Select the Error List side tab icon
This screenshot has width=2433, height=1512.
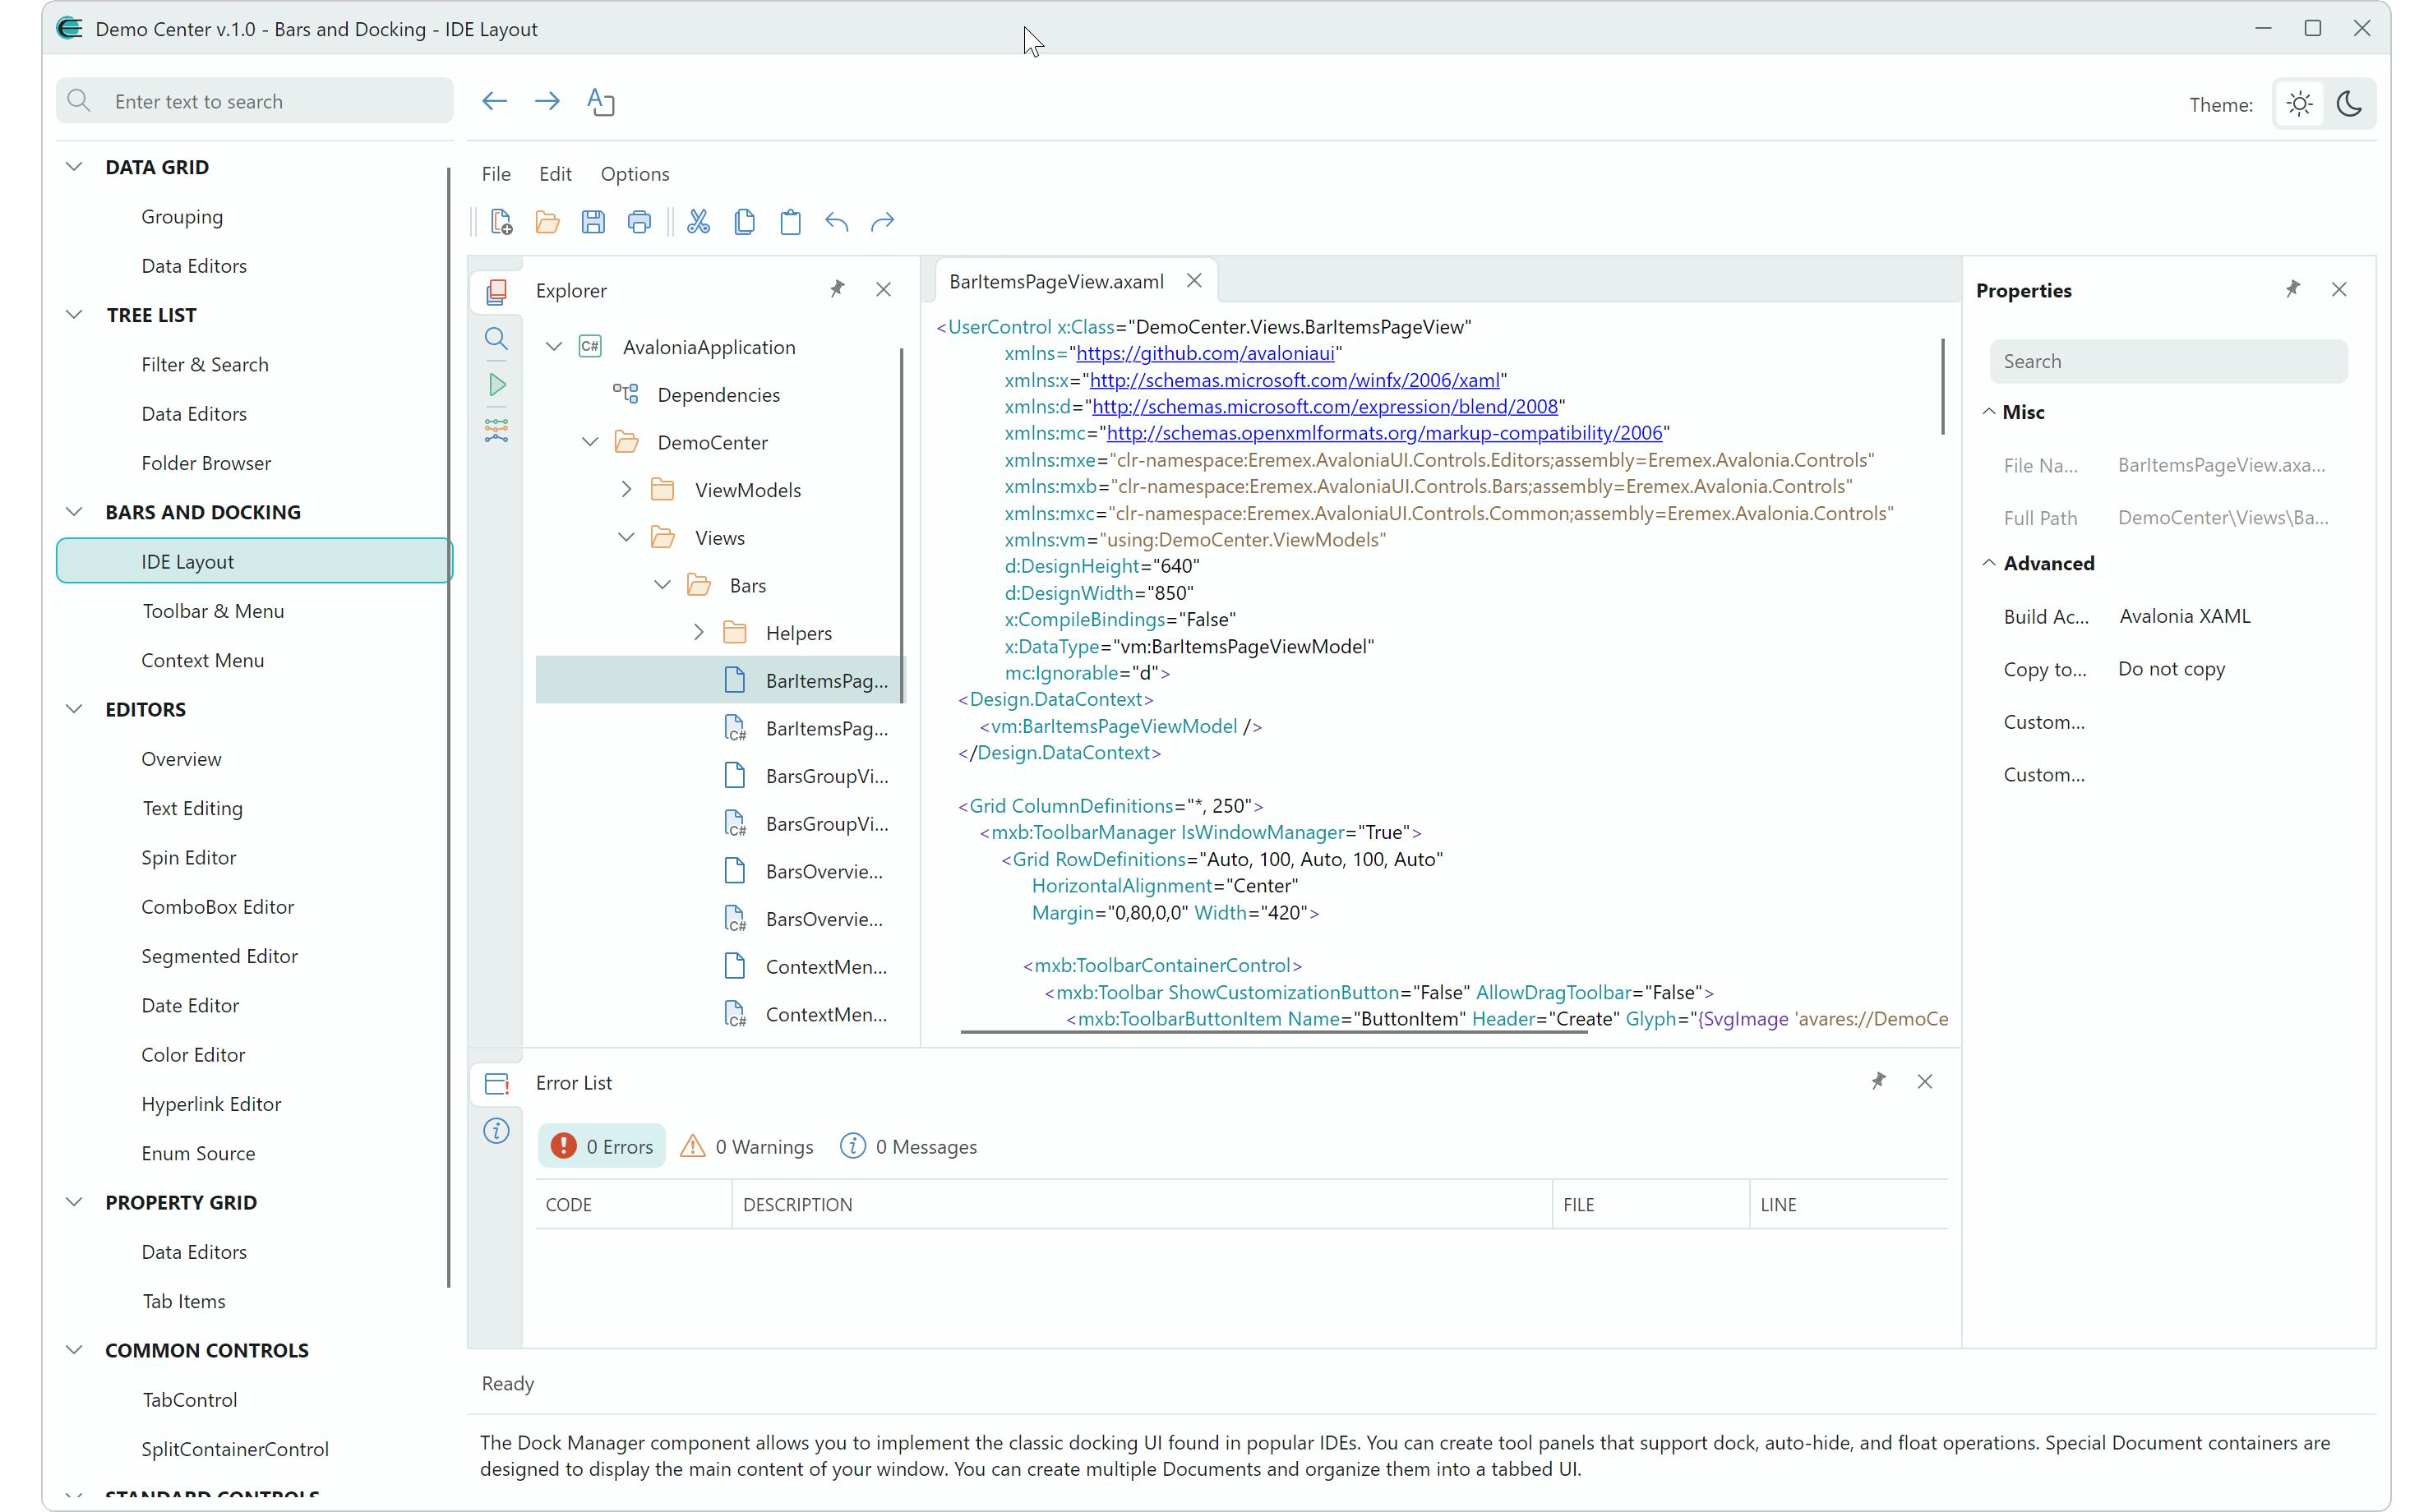coord(496,1083)
